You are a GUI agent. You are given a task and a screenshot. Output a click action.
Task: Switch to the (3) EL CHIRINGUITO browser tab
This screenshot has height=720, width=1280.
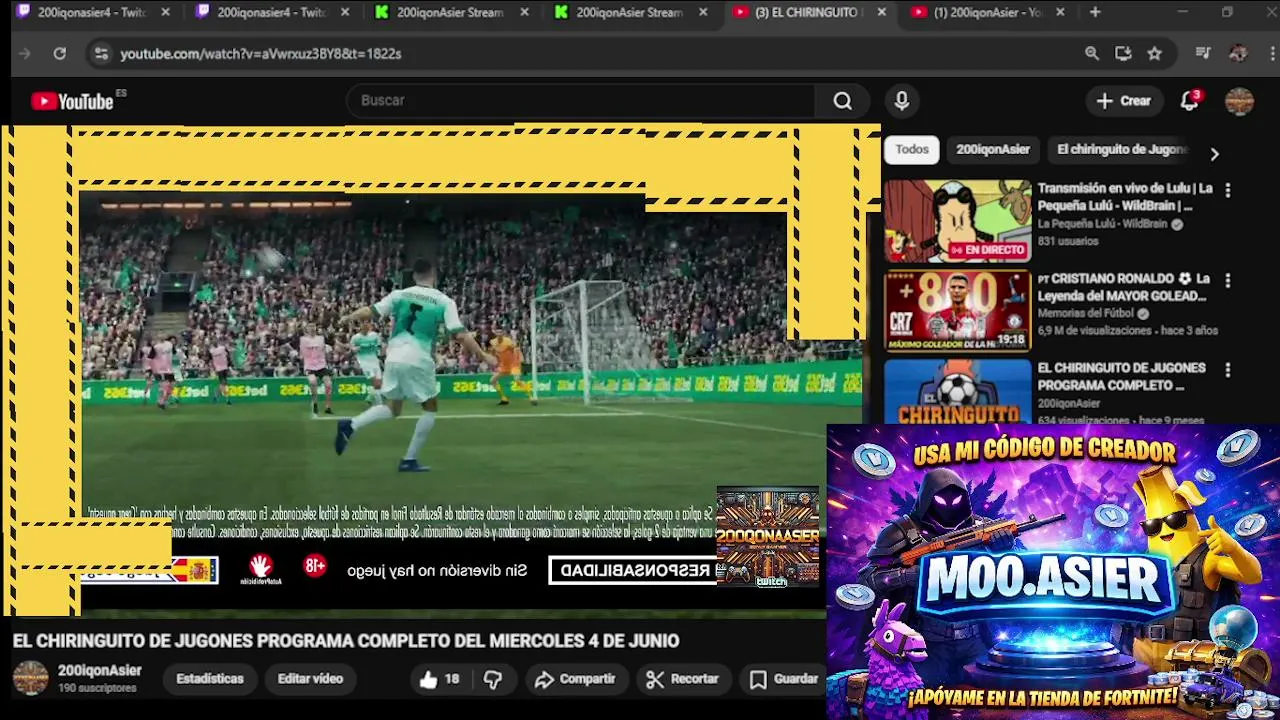coord(808,12)
